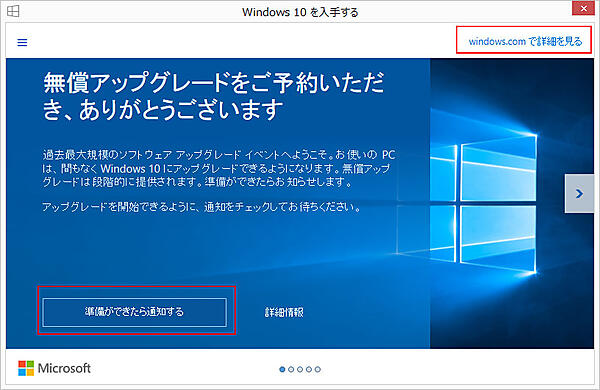Screen dimensions: 600x390
Task: Open the hamburger menu
Action: tap(22, 42)
